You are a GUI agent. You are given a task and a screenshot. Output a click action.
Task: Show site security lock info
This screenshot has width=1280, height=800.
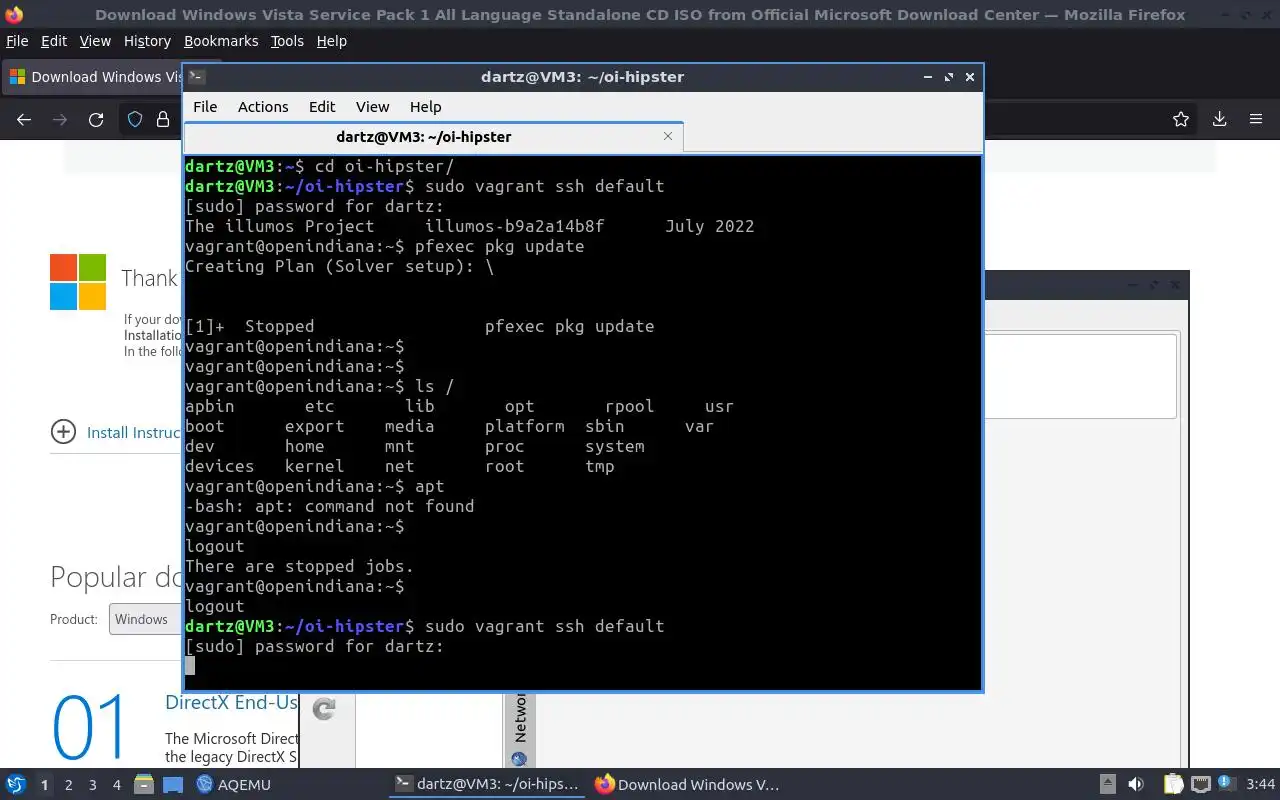[x=163, y=120]
